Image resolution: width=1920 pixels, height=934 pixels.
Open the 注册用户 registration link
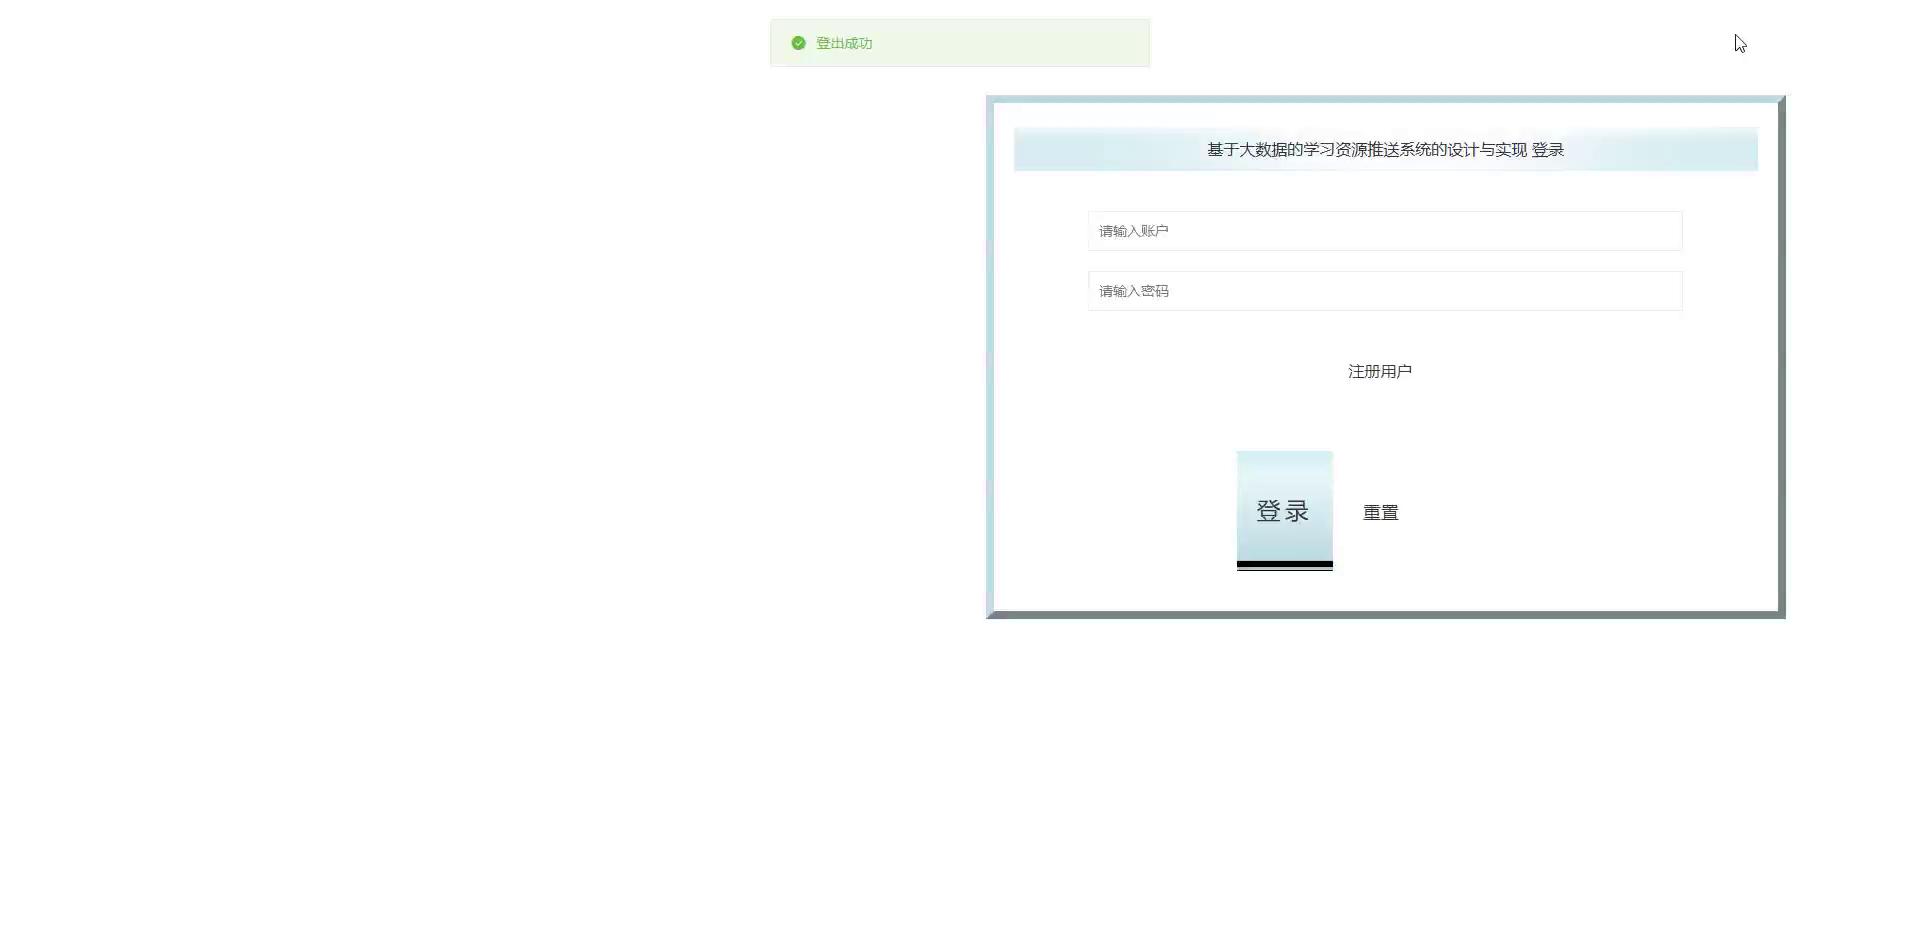[x=1380, y=371]
